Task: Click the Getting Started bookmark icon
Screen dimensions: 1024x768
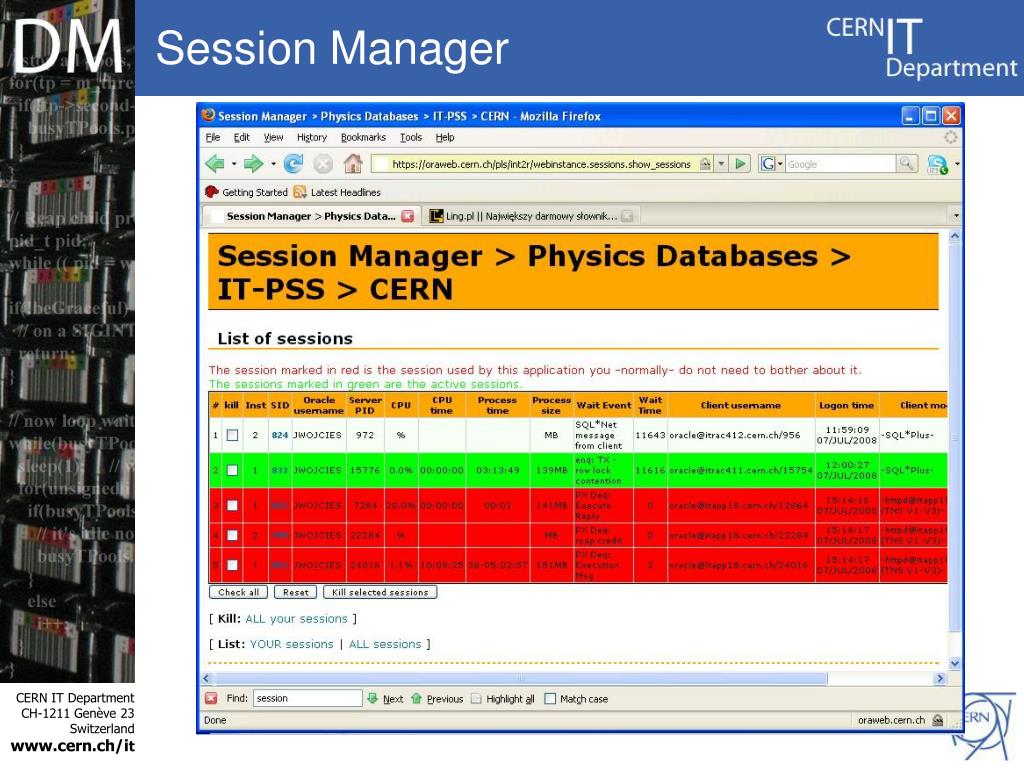Action: pos(211,192)
